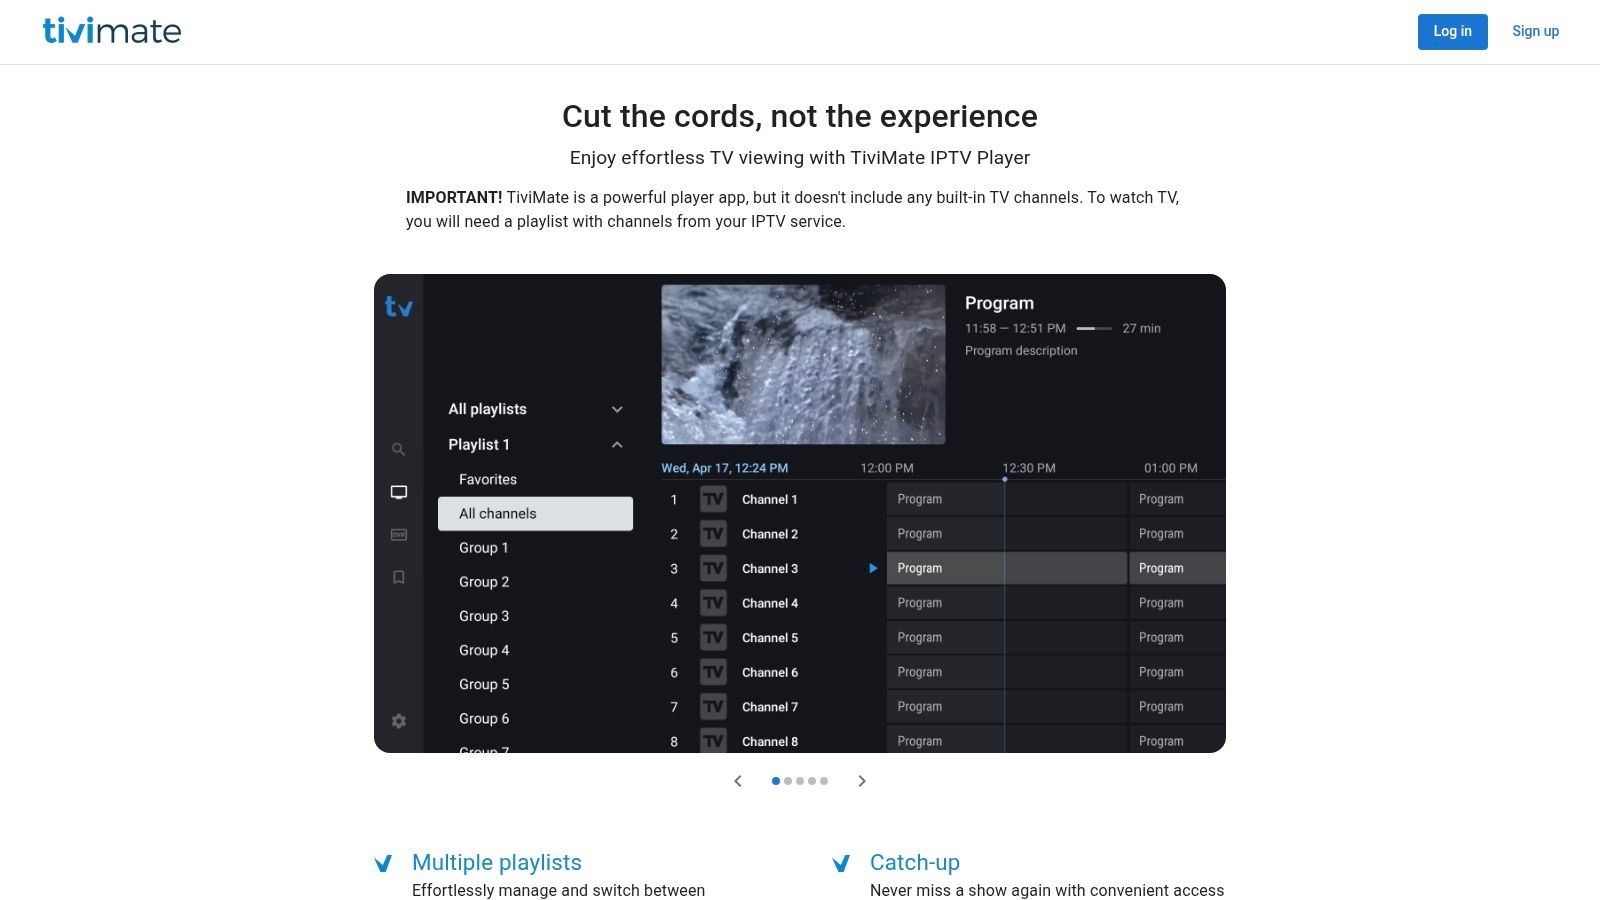Choose Group 6 from the list
Viewport: 1600px width, 900px height.
point(484,718)
